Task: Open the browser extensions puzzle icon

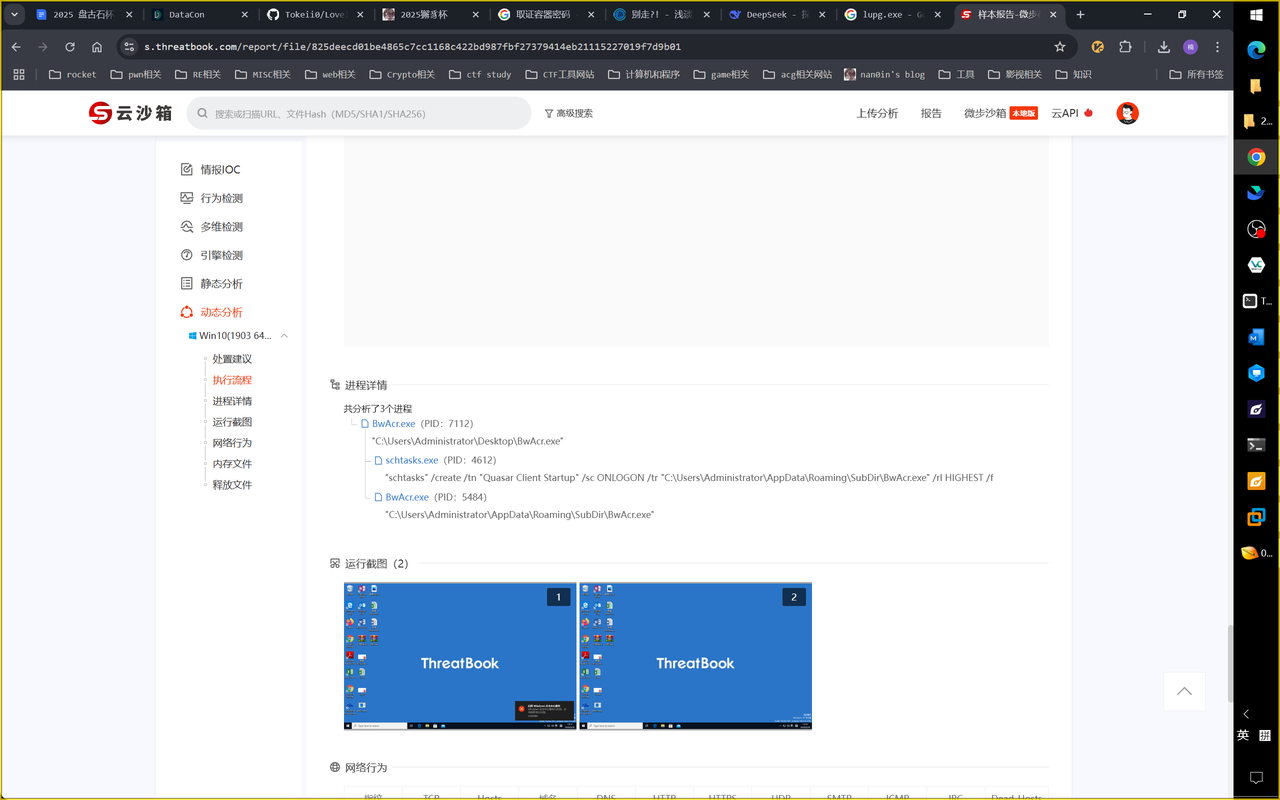Action: (1125, 47)
